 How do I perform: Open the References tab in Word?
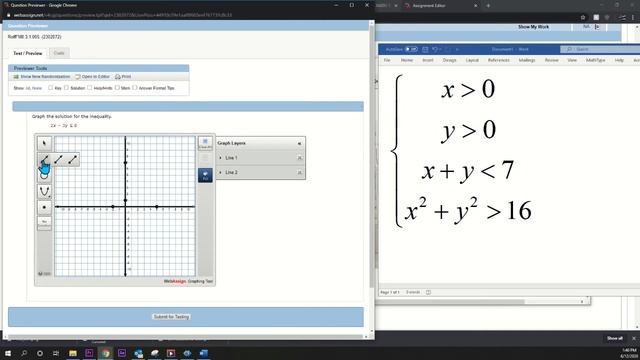point(499,60)
